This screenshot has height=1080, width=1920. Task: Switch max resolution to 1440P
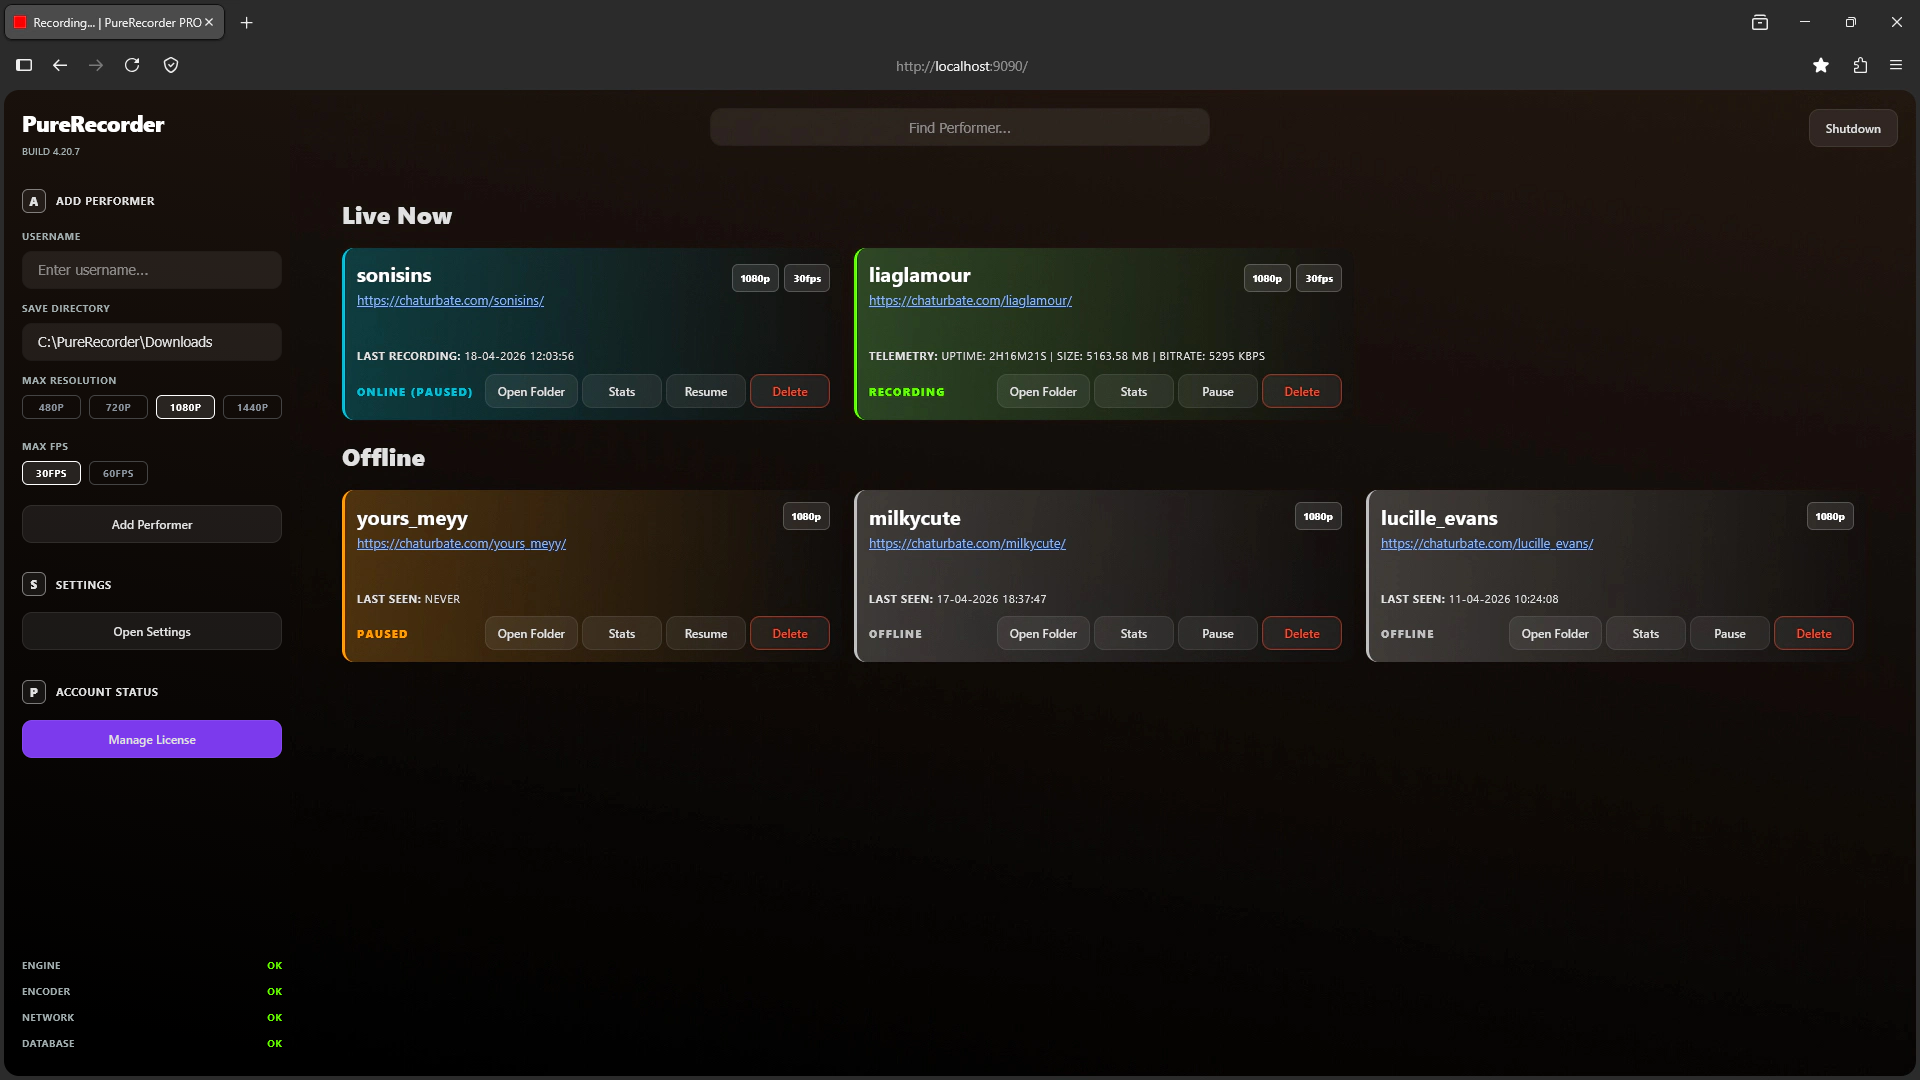point(252,407)
